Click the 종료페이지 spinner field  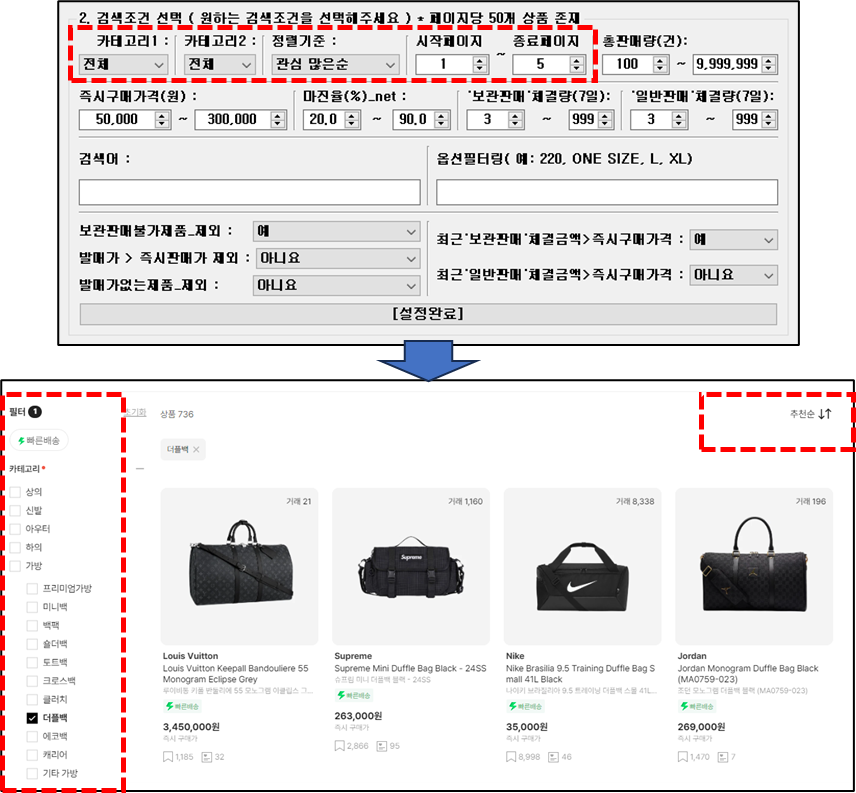pyautogui.click(x=548, y=64)
